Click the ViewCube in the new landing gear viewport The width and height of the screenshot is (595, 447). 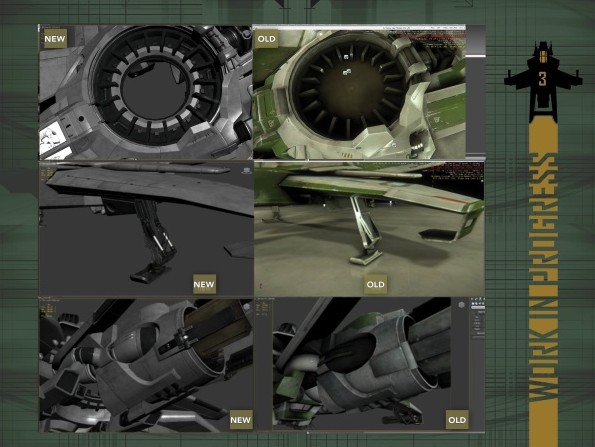[x=247, y=170]
